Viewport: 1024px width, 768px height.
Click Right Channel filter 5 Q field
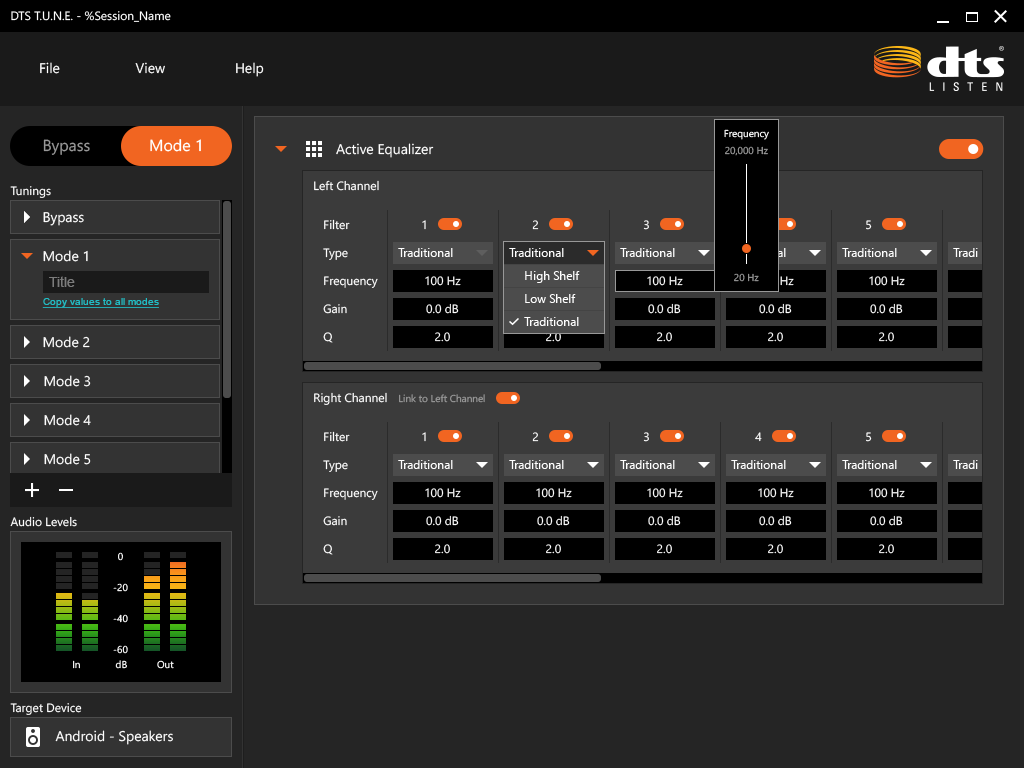click(887, 549)
